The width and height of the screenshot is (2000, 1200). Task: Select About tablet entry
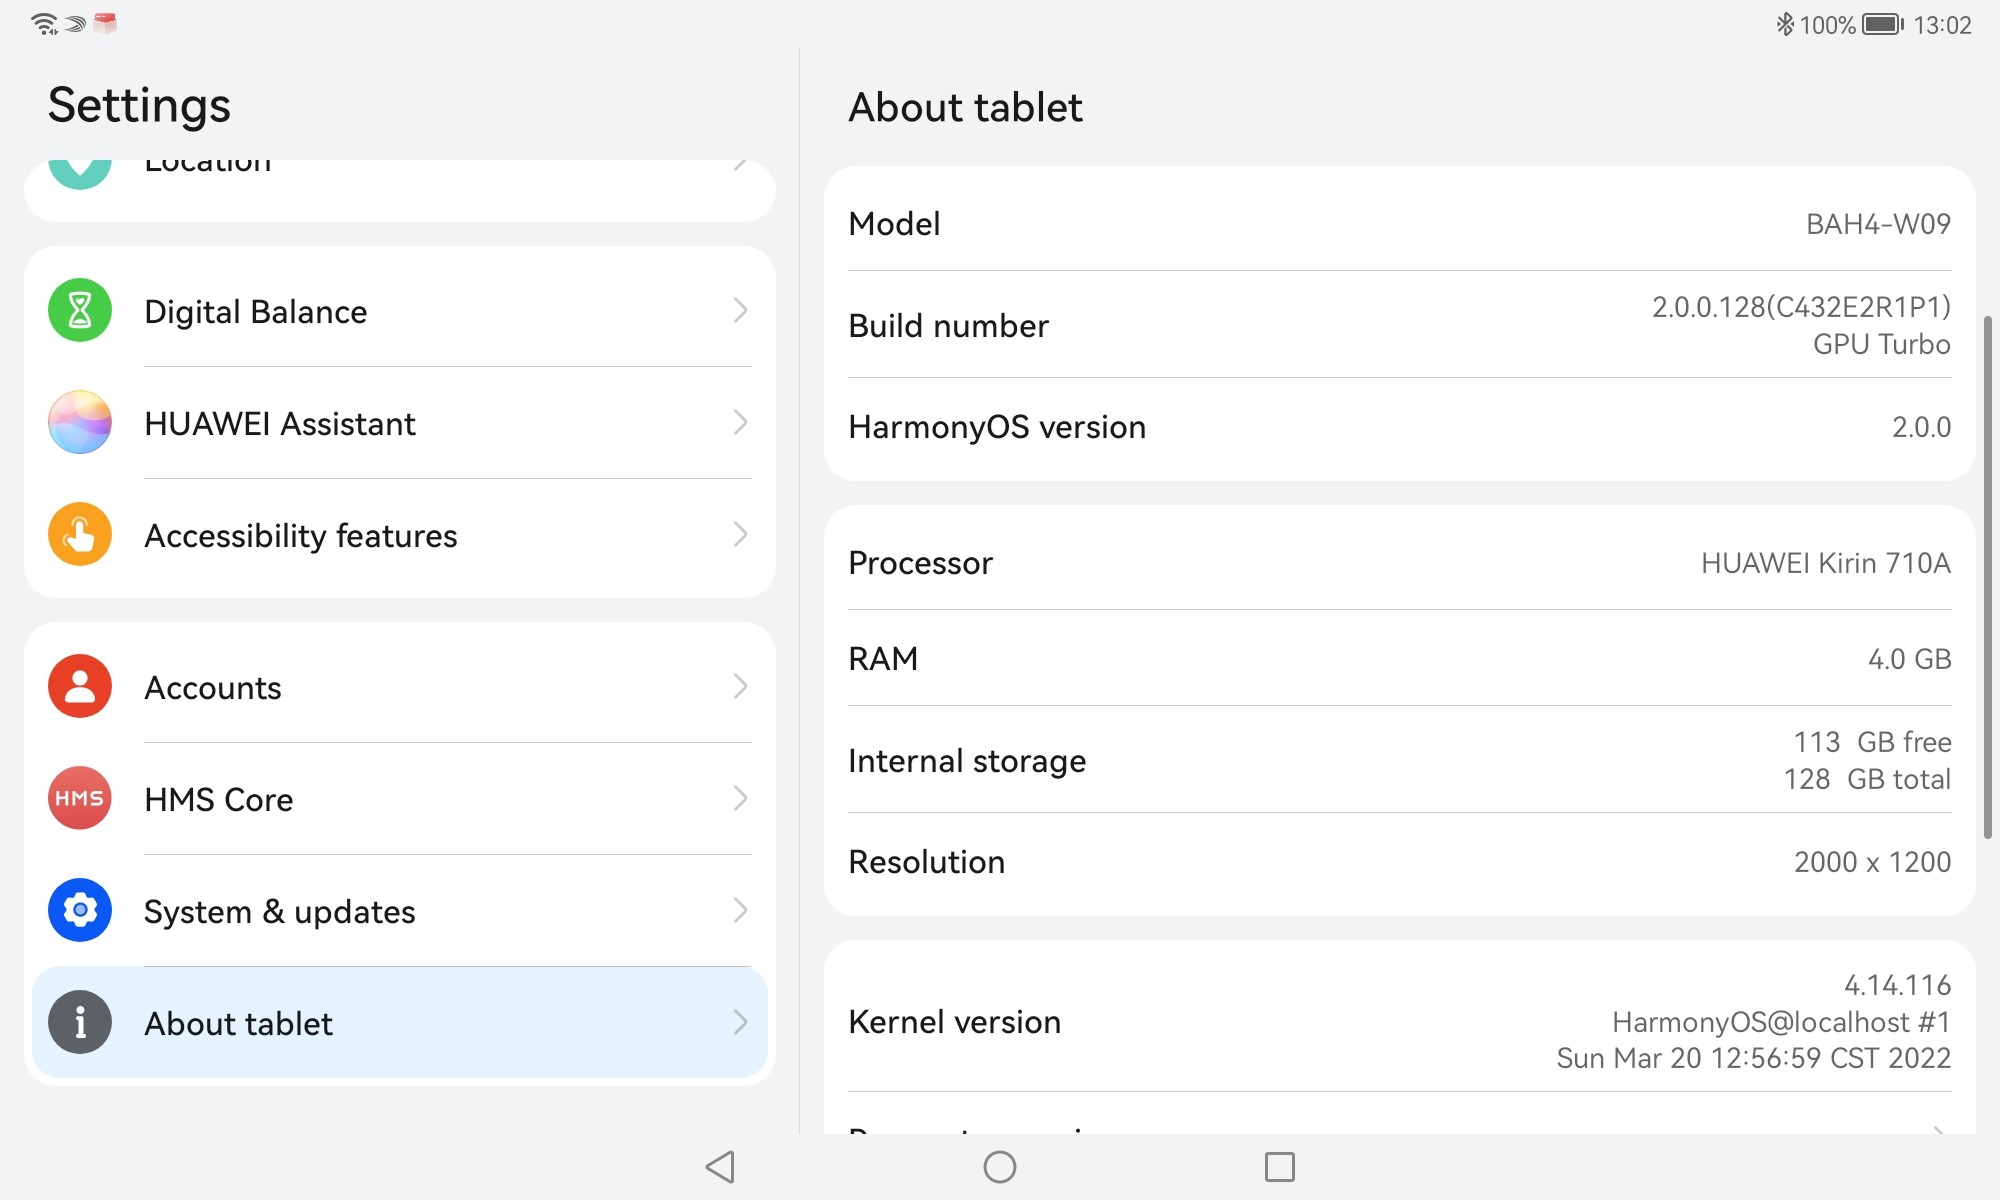click(x=400, y=1022)
